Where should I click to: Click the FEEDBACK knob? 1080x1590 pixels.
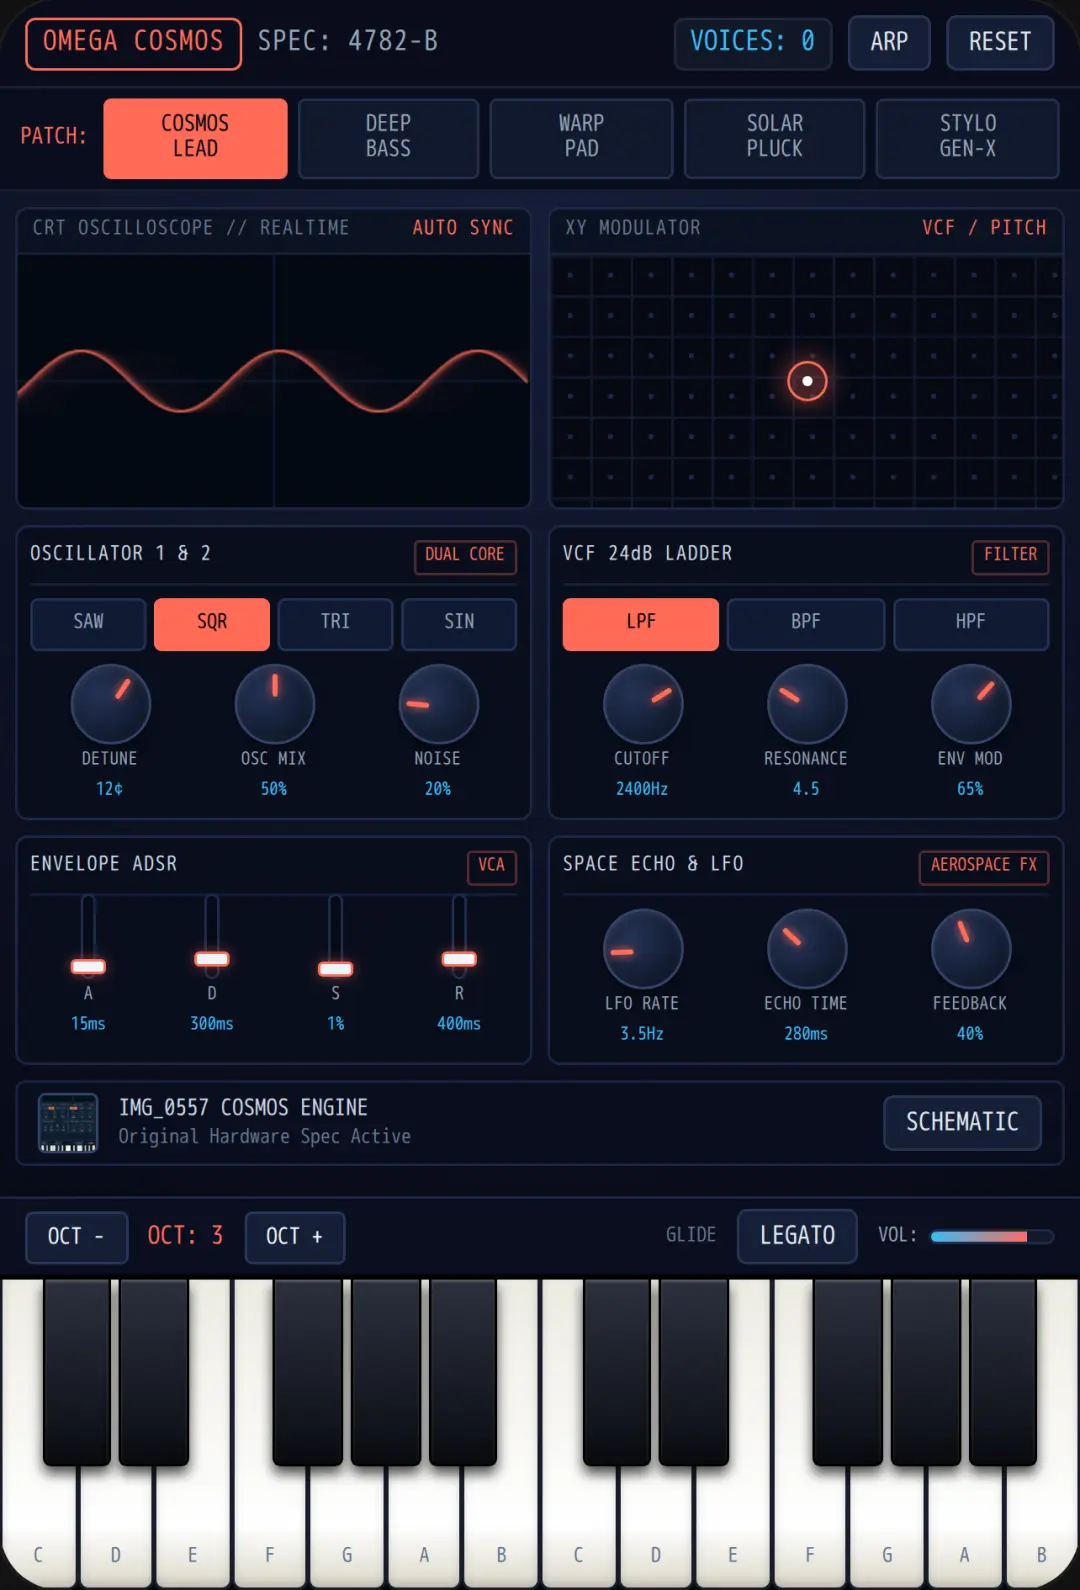coord(970,949)
